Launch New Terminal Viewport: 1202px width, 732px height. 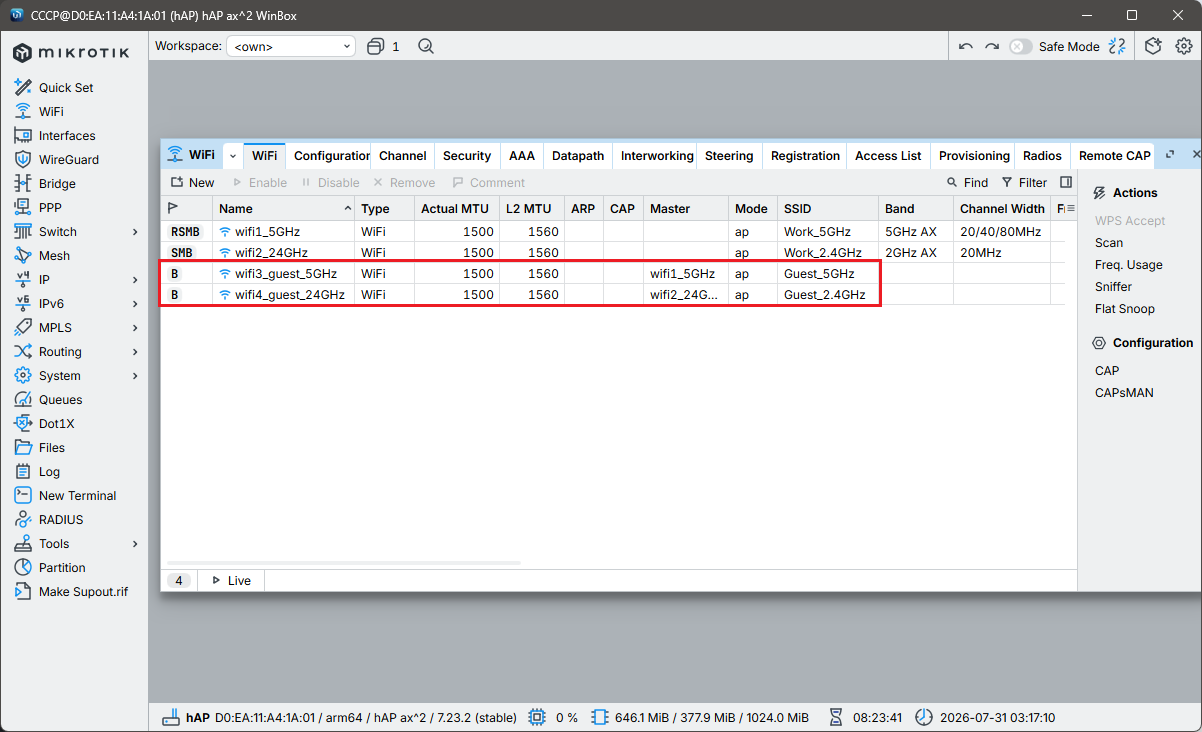pyautogui.click(x=77, y=495)
